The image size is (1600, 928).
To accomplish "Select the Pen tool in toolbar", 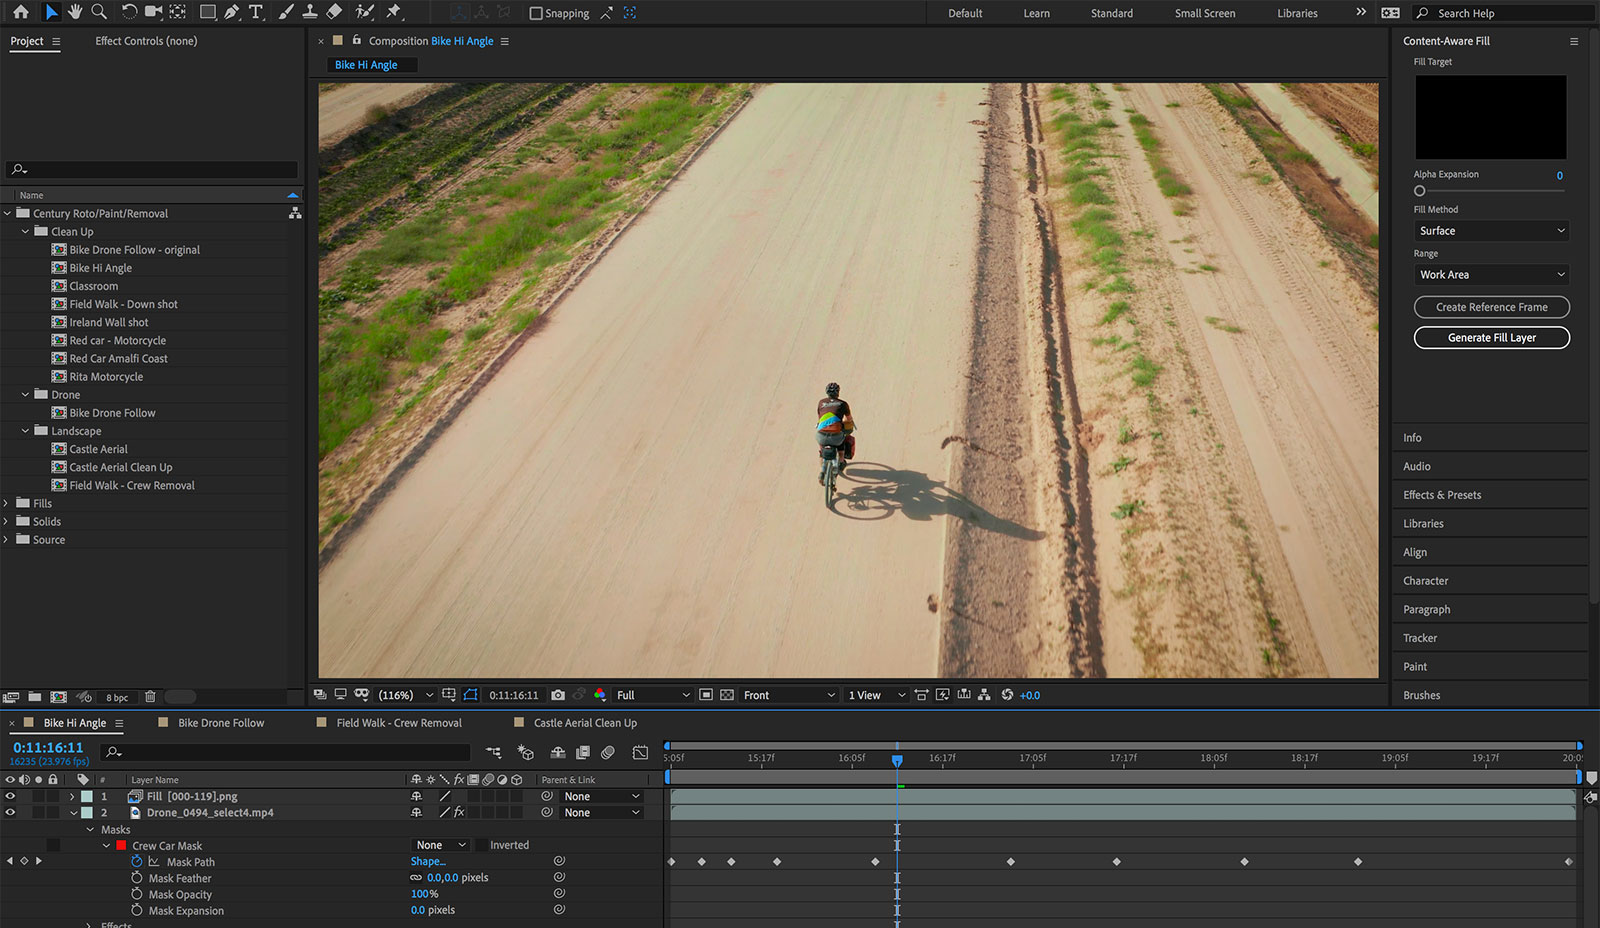I will (232, 12).
